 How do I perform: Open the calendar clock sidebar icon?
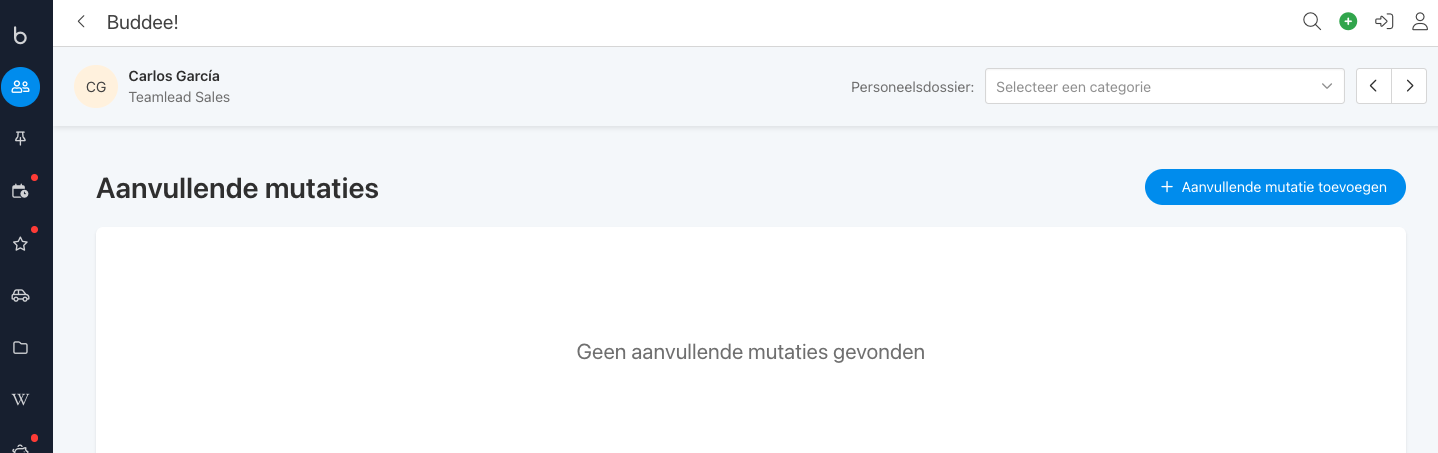click(x=20, y=191)
